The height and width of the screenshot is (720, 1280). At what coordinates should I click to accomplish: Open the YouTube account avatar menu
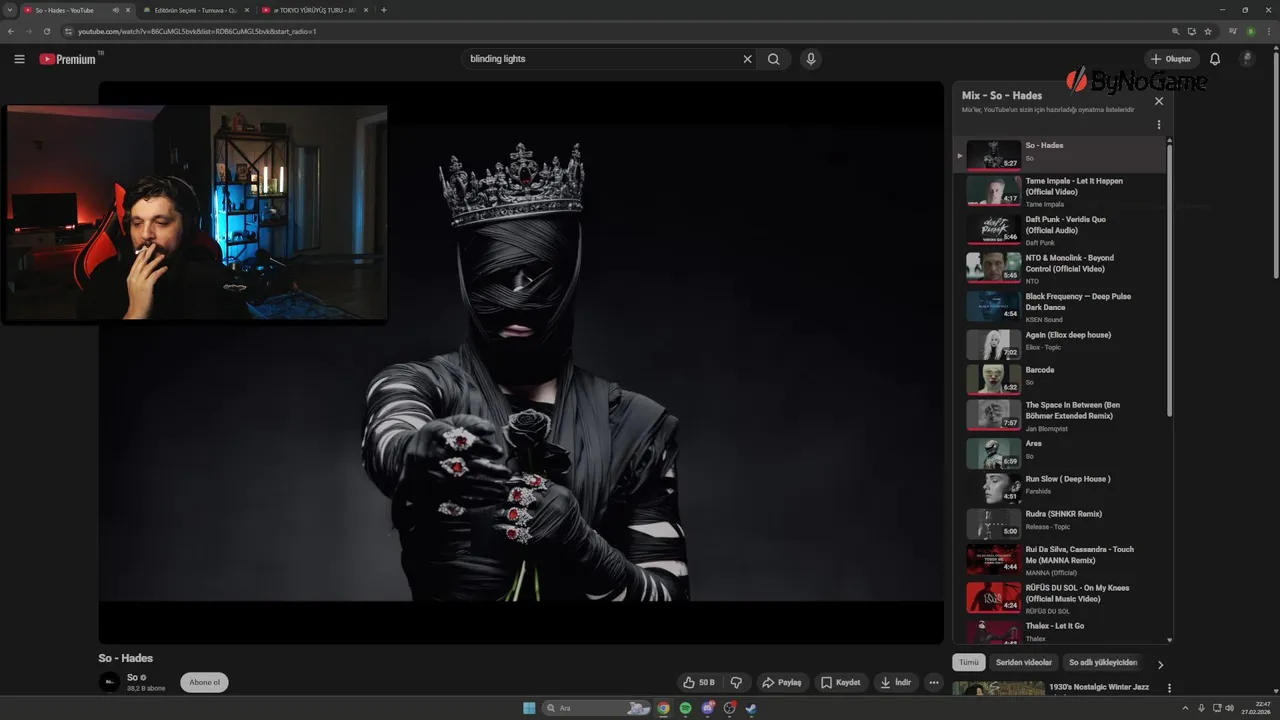click(x=1247, y=59)
